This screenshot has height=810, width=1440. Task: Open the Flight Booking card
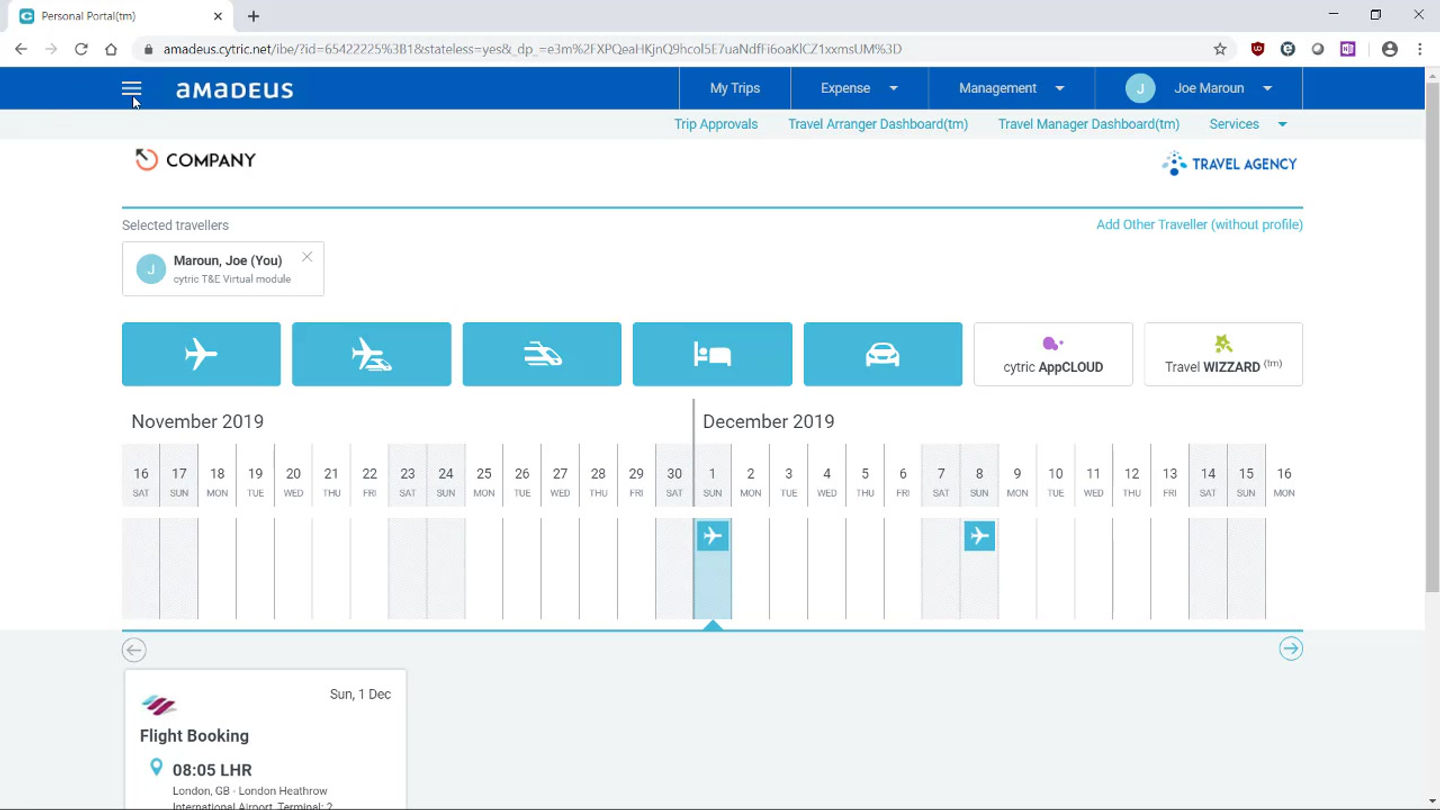pyautogui.click(x=265, y=740)
